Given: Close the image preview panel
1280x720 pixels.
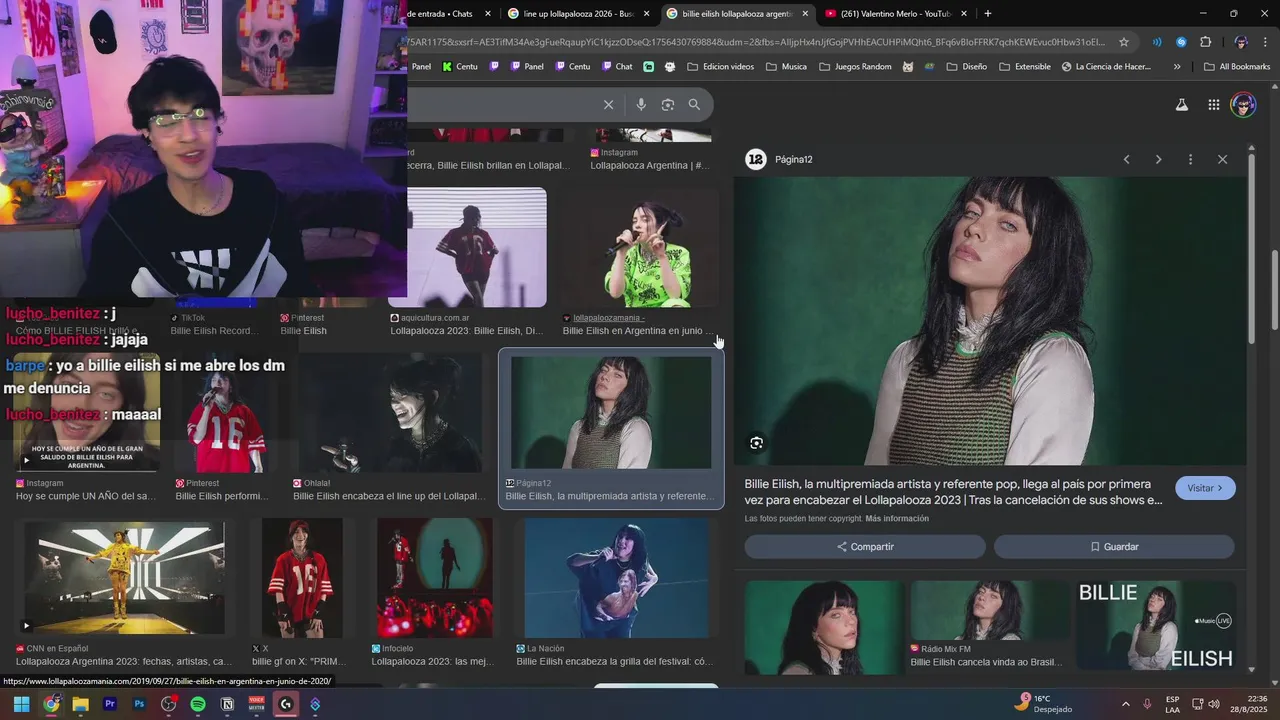Looking at the screenshot, I should (1222, 159).
